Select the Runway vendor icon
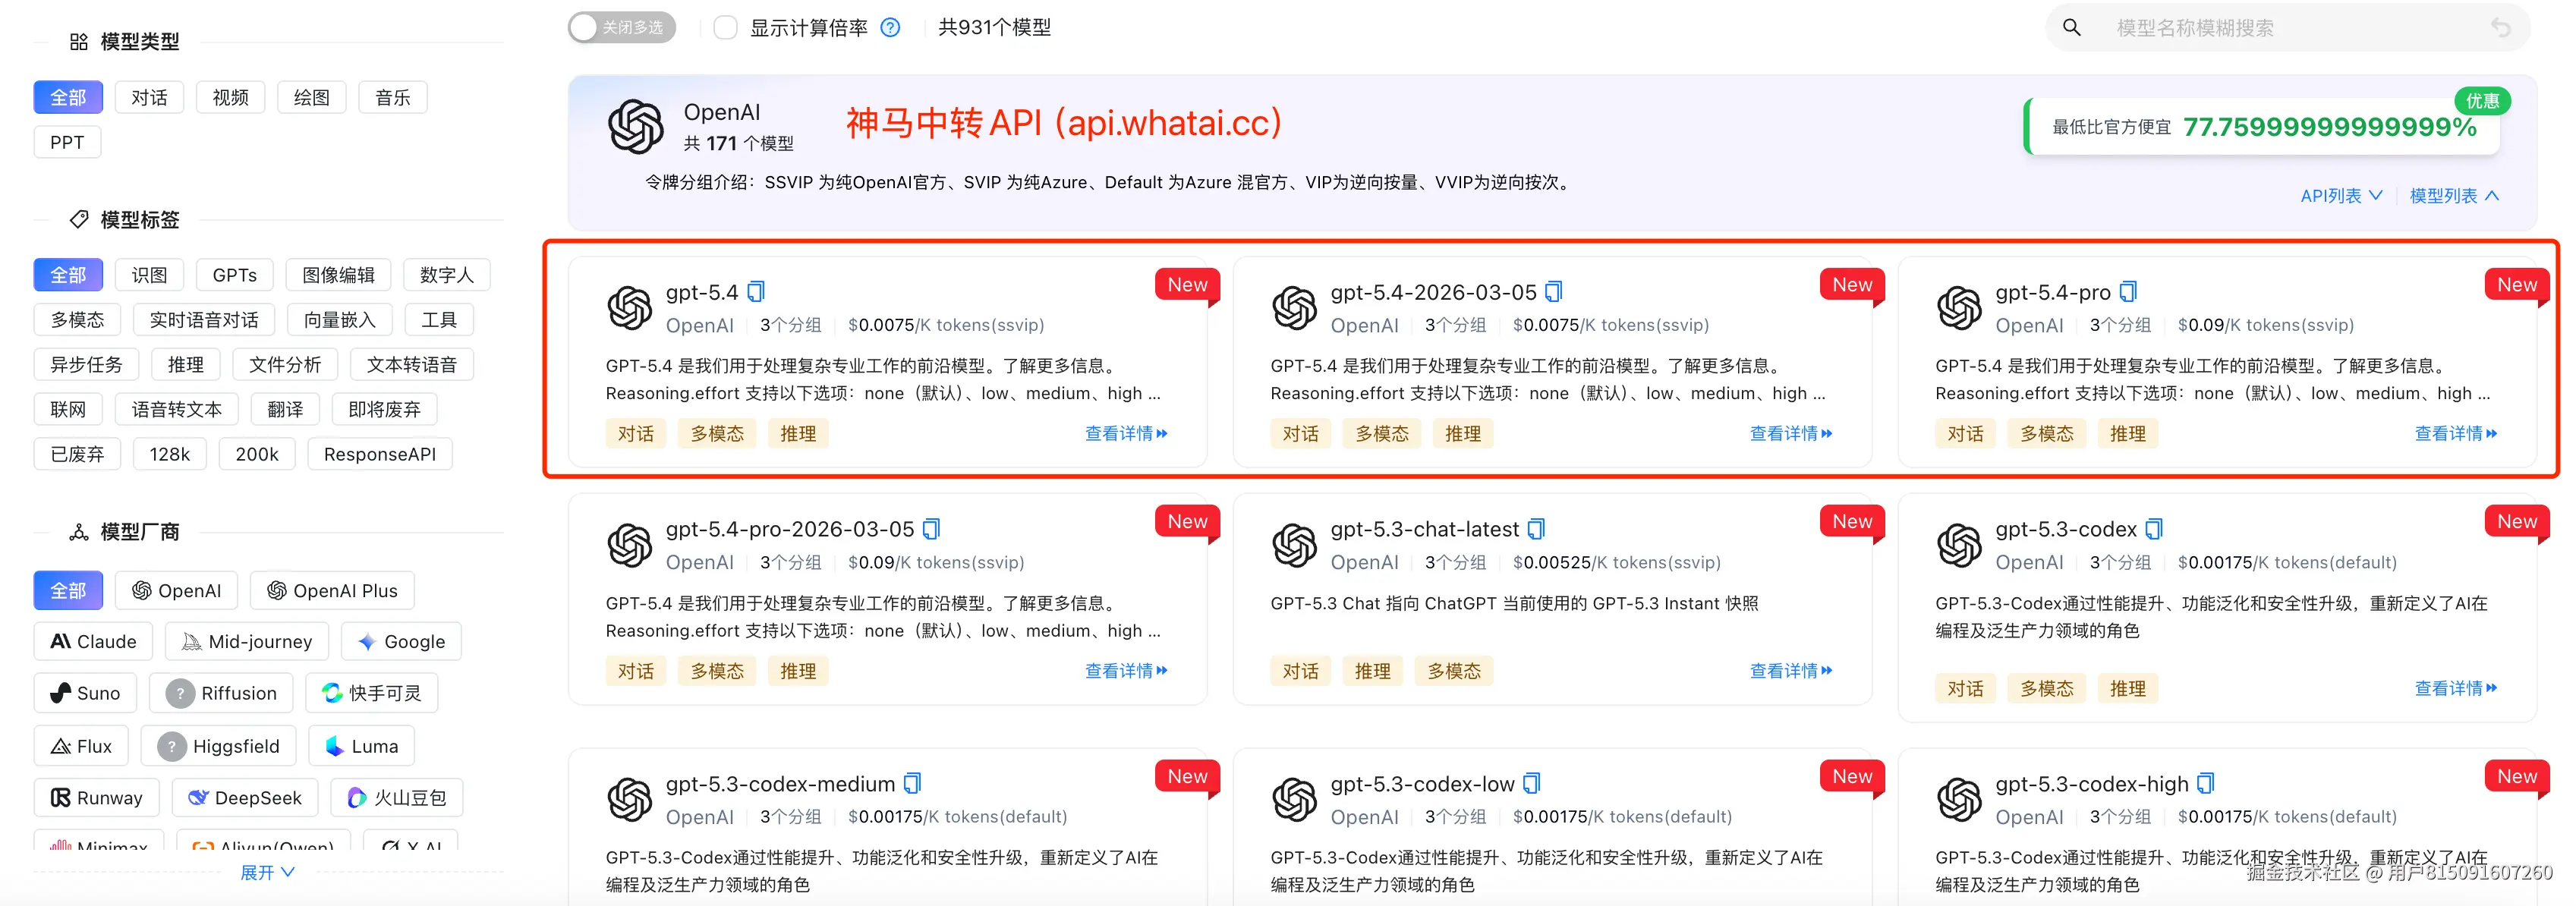This screenshot has width=2576, height=906. (62, 797)
